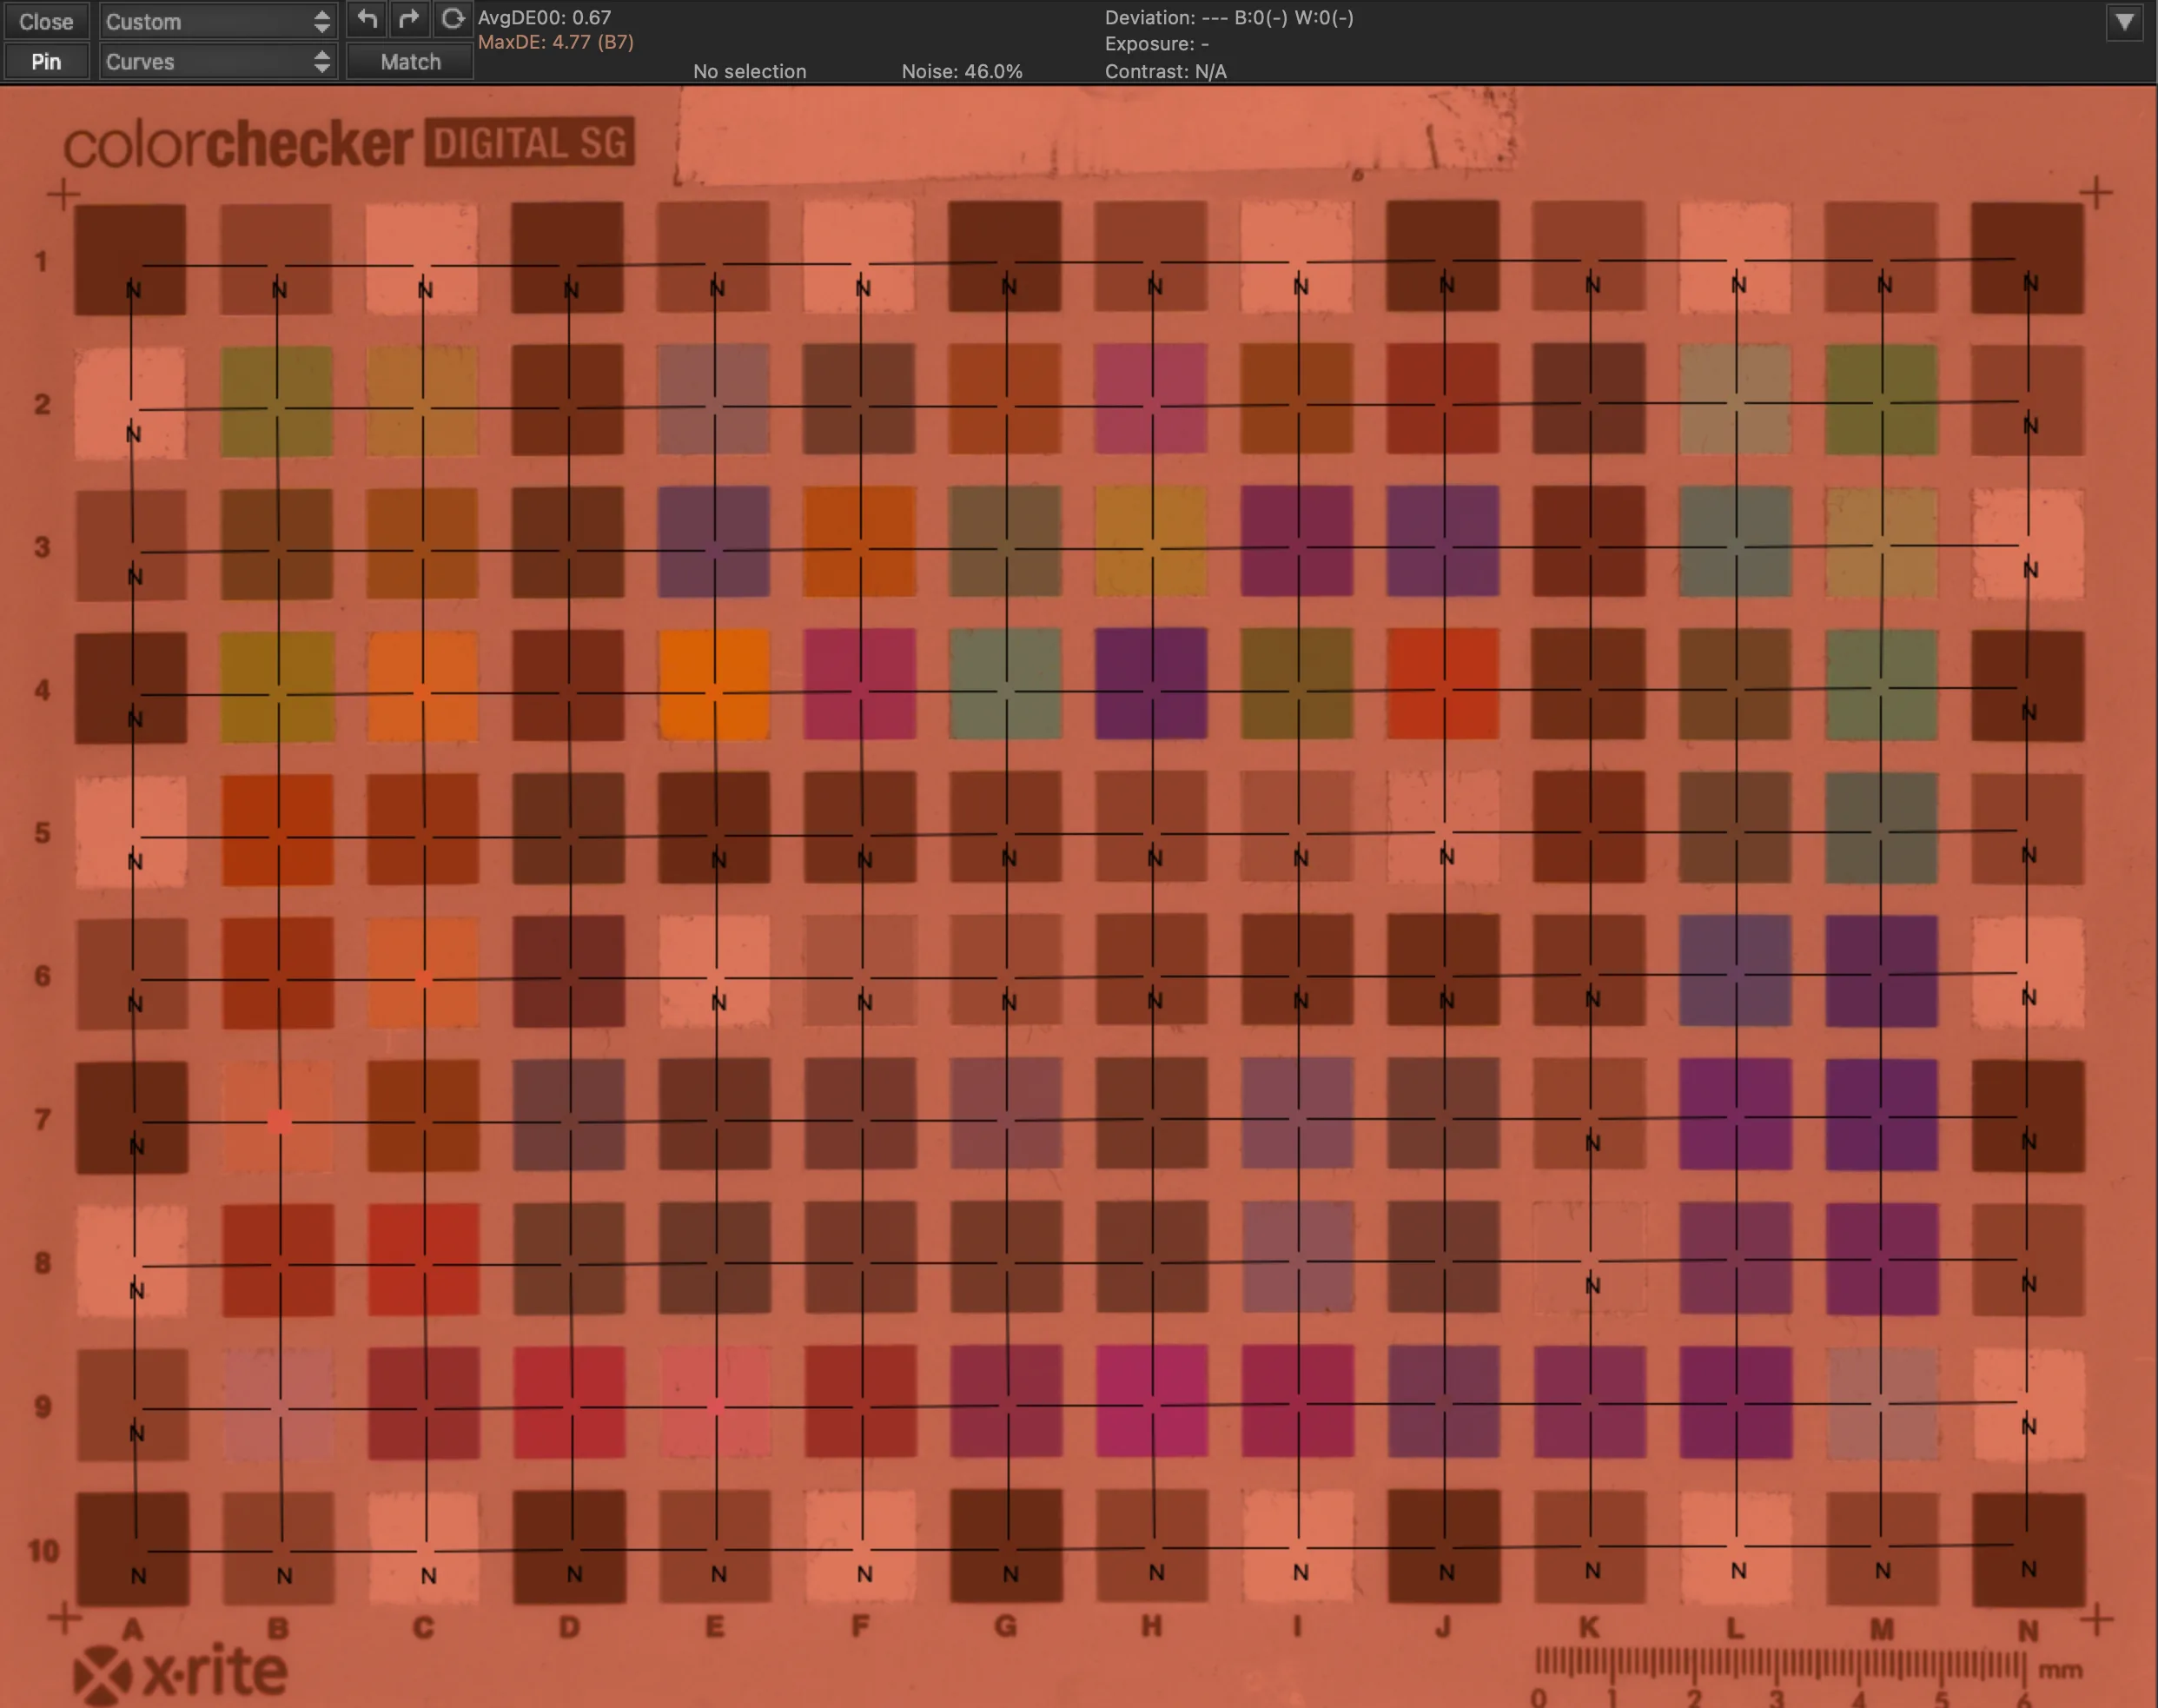The width and height of the screenshot is (2158, 1708).
Task: Select the red patch C8
Action: [x=423, y=1258]
